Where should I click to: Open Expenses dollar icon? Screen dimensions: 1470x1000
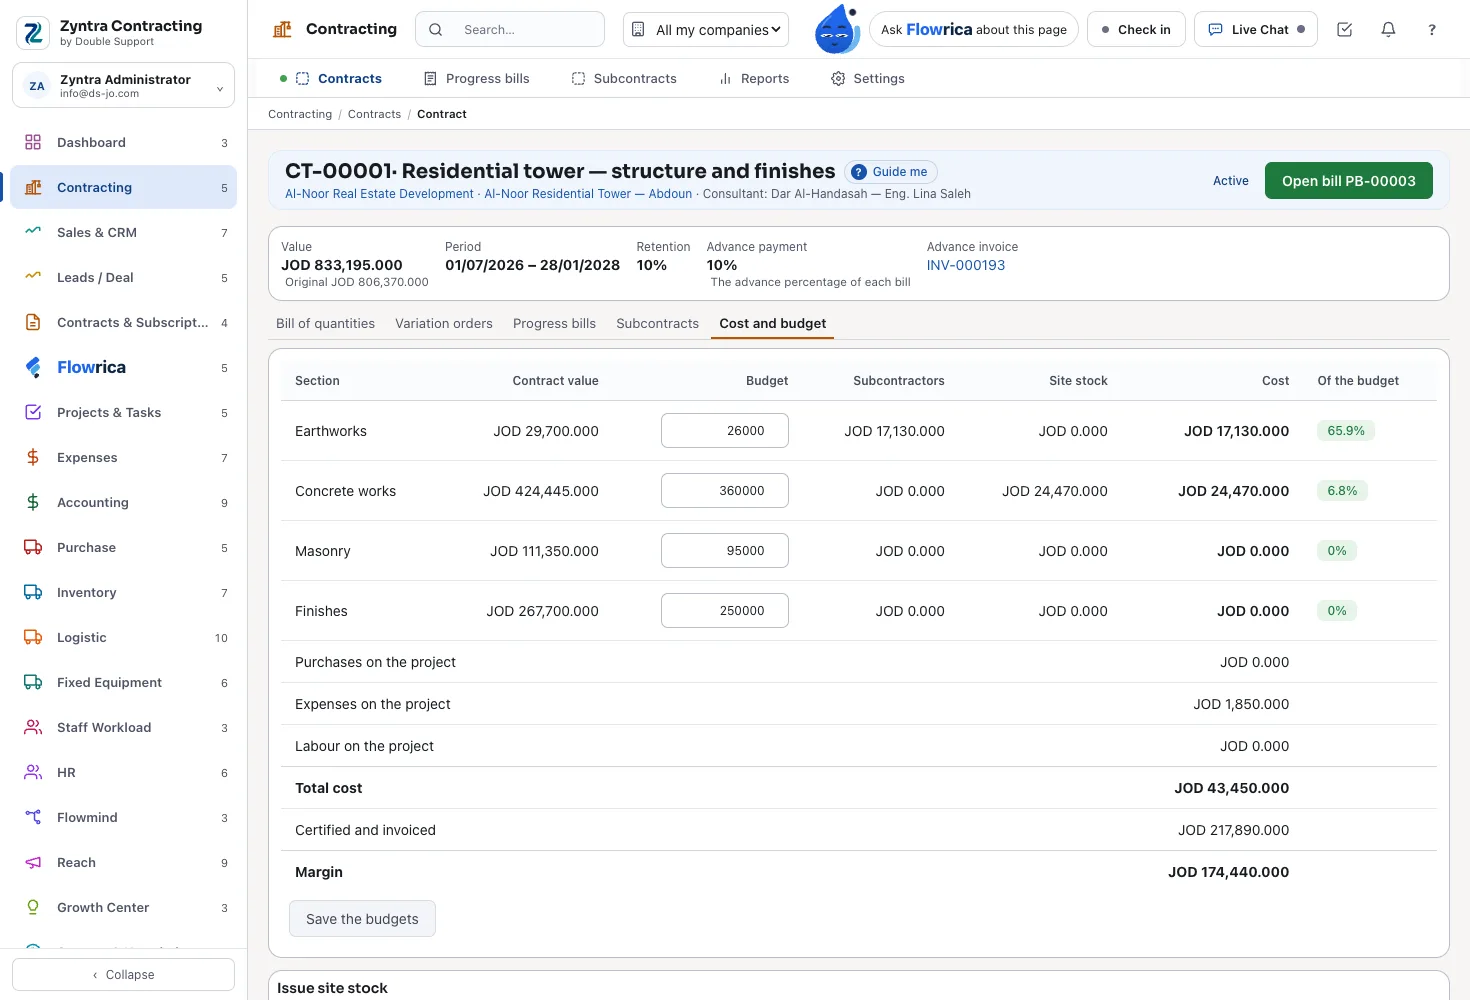(33, 457)
